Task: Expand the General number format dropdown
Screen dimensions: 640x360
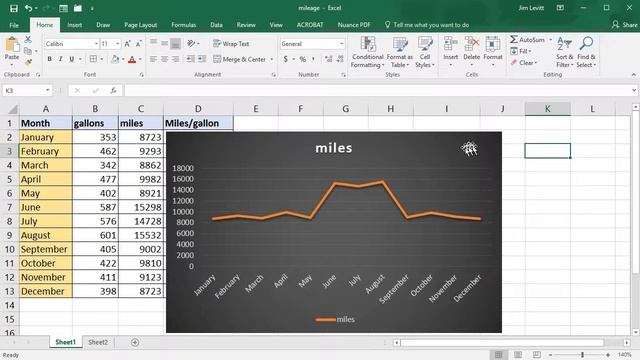Action: (x=342, y=44)
